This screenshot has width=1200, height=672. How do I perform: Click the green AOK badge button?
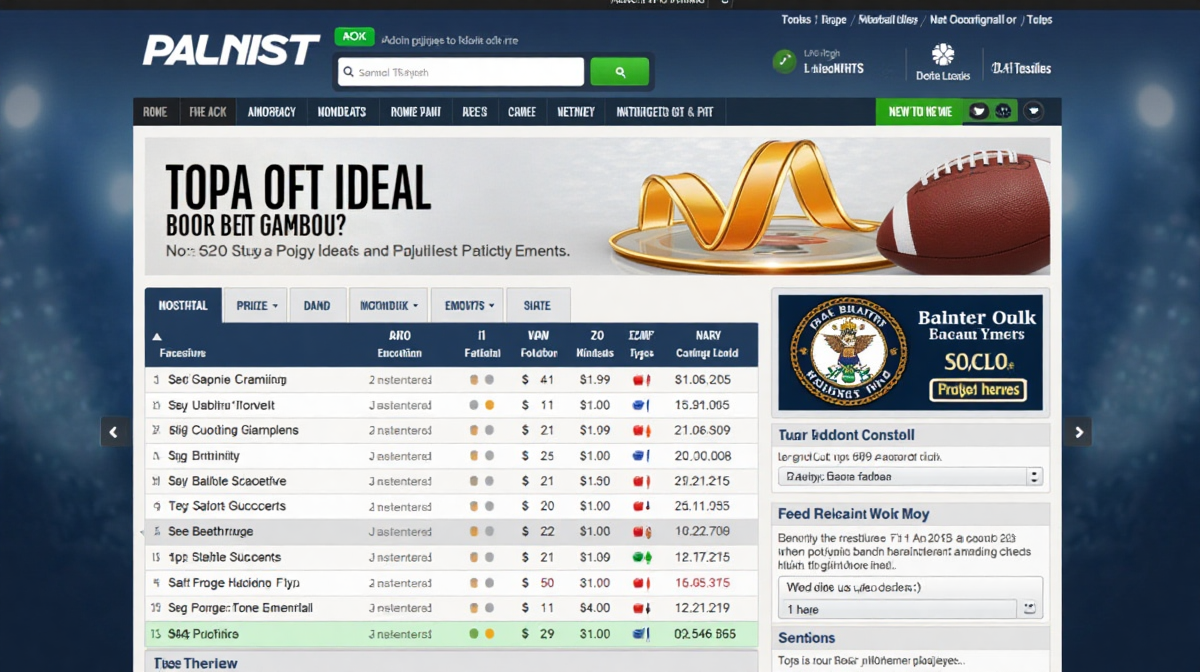[x=354, y=36]
